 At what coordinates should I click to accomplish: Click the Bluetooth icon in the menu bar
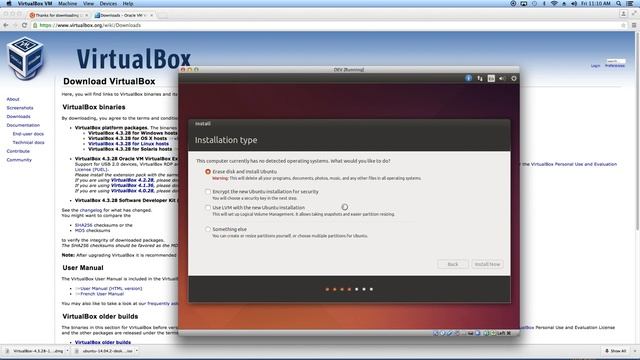coord(544,4)
